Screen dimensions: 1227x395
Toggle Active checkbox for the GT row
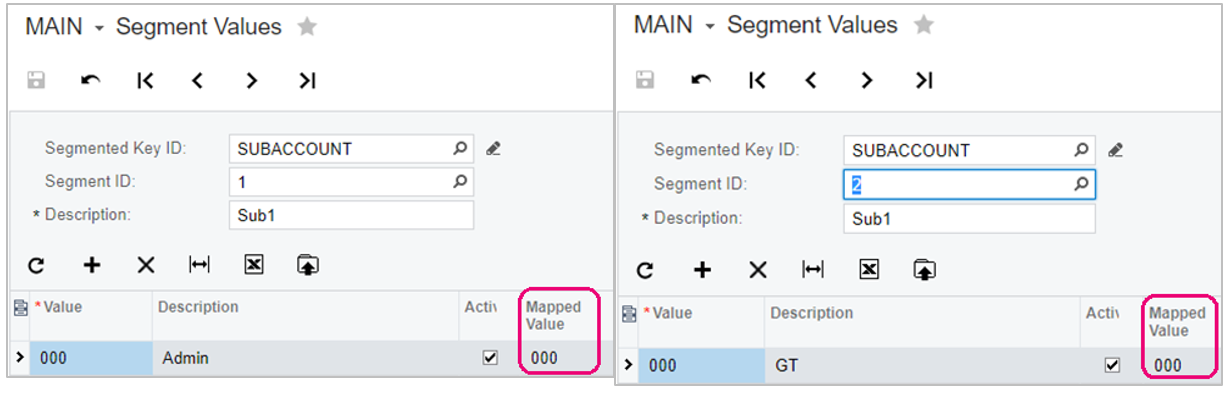click(1112, 365)
